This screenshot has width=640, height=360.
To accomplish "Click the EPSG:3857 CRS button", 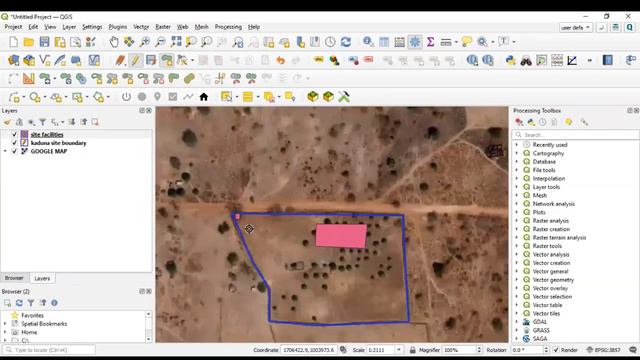I will point(604,350).
